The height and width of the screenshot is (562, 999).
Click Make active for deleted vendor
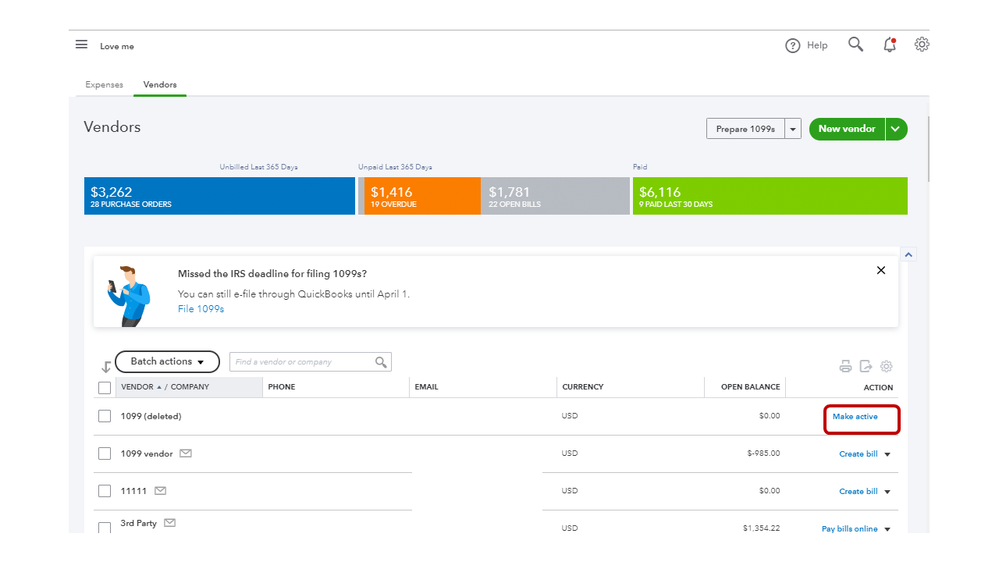point(855,417)
